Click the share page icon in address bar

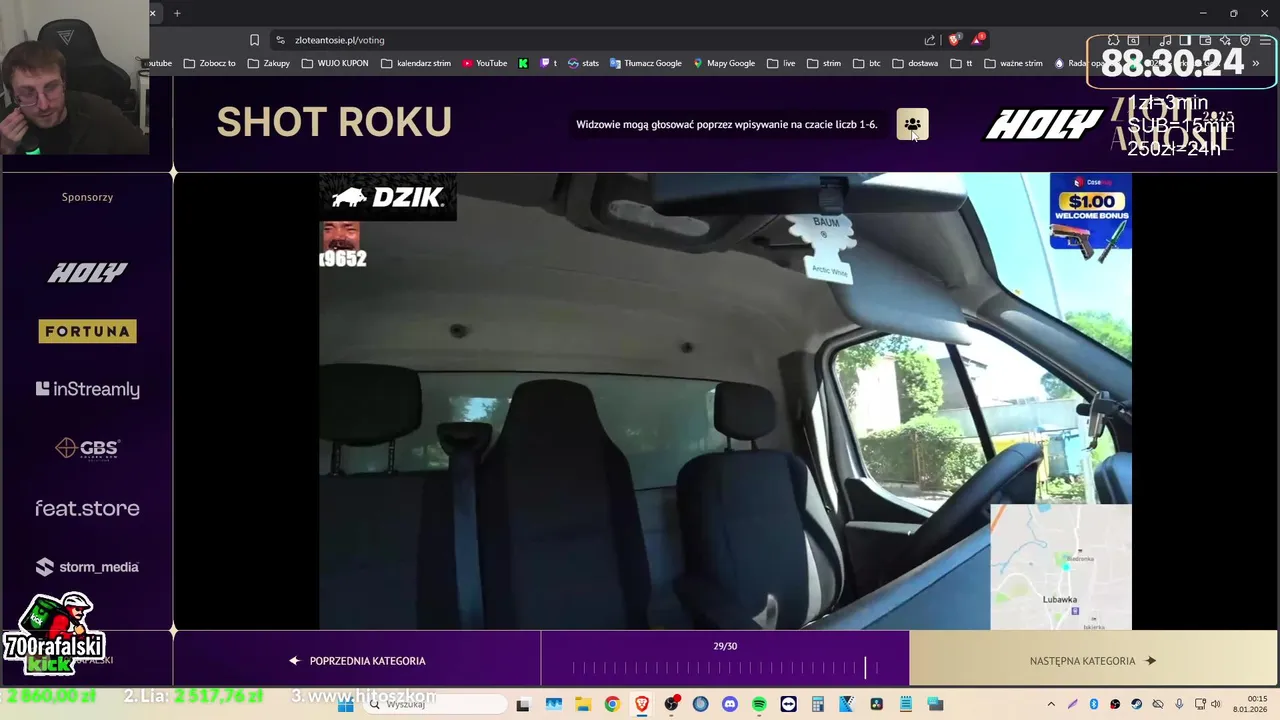[x=930, y=40]
